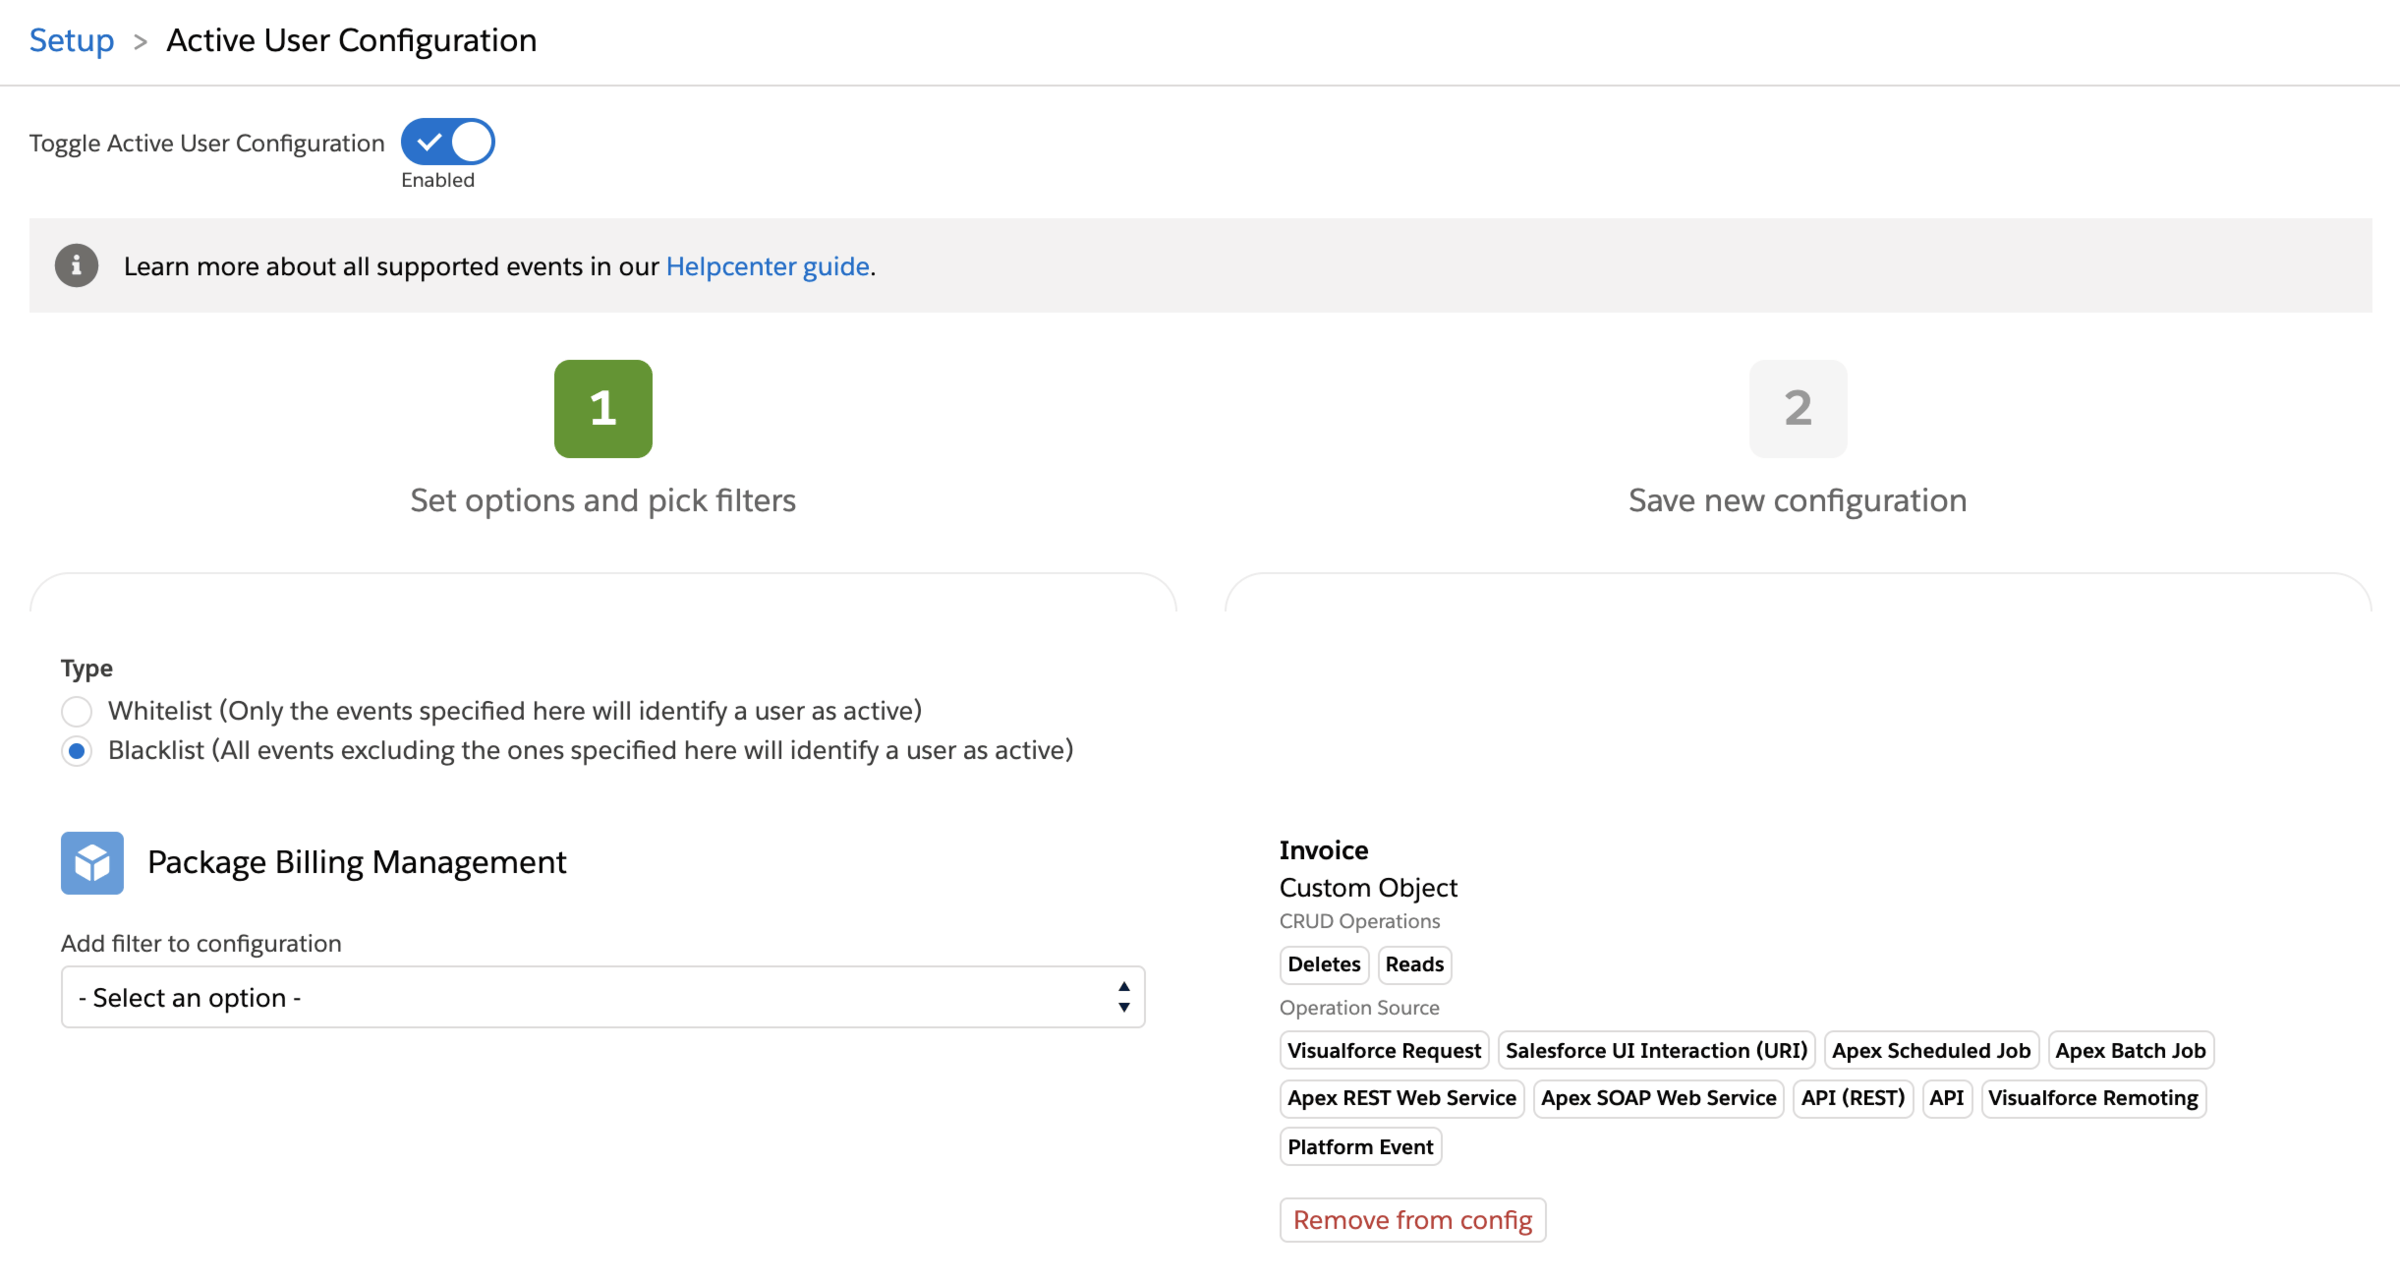Select the Whitelist radio option
Viewport: 2400px width, 1282px height.
77,711
